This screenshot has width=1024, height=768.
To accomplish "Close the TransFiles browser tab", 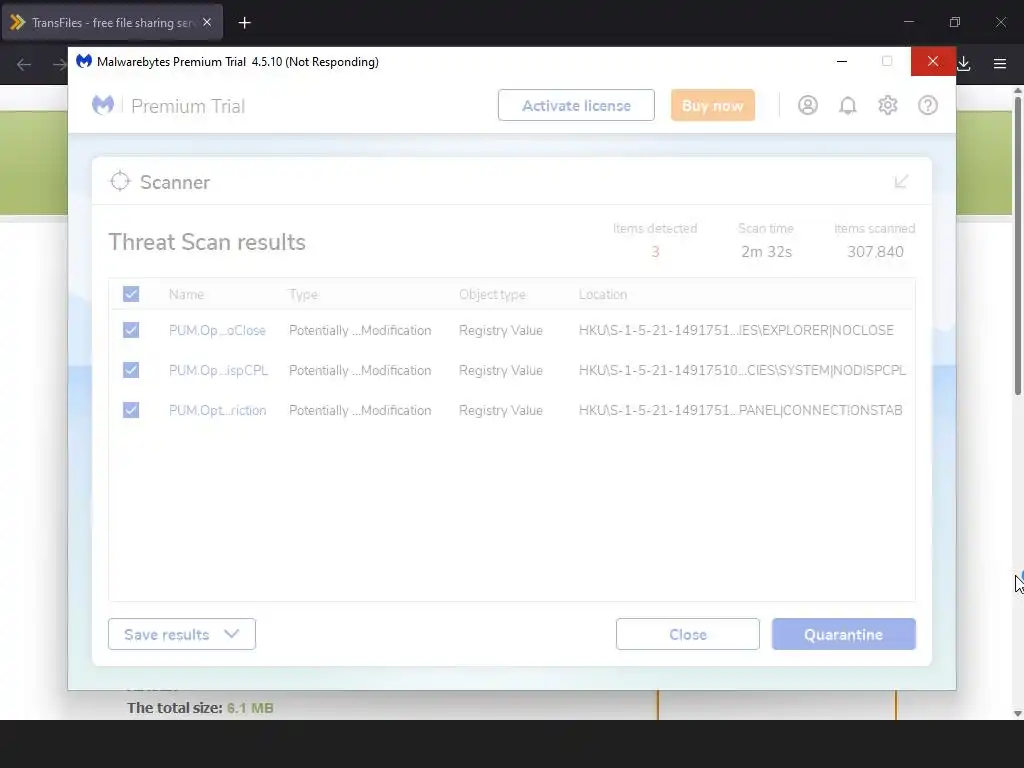I will pos(207,22).
